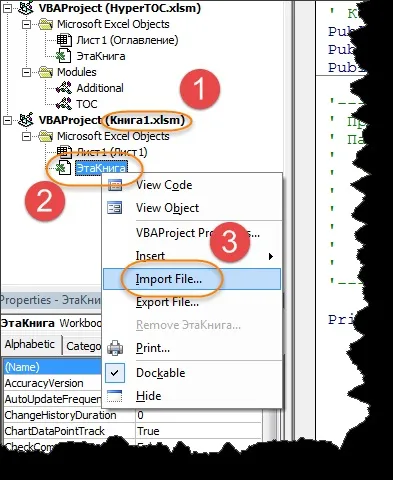Collapse Microsoft Excel Objects under Книга1.xlsm
The width and height of the screenshot is (393, 480).
(x=26, y=136)
